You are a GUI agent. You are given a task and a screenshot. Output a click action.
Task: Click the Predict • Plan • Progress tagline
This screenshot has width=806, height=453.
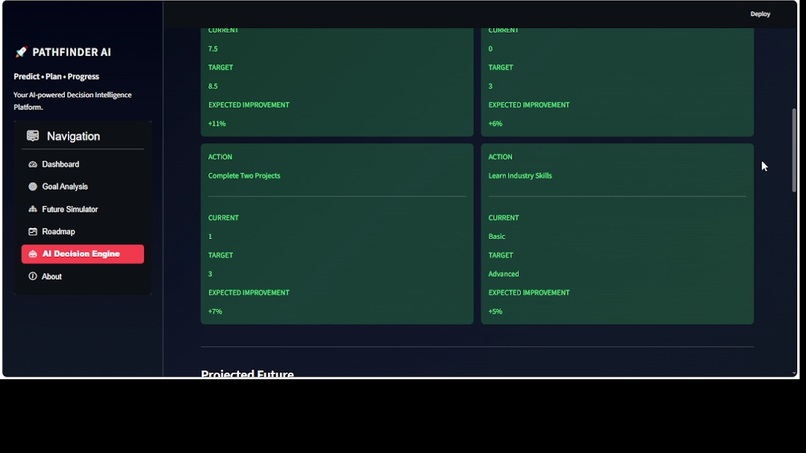[x=56, y=77]
